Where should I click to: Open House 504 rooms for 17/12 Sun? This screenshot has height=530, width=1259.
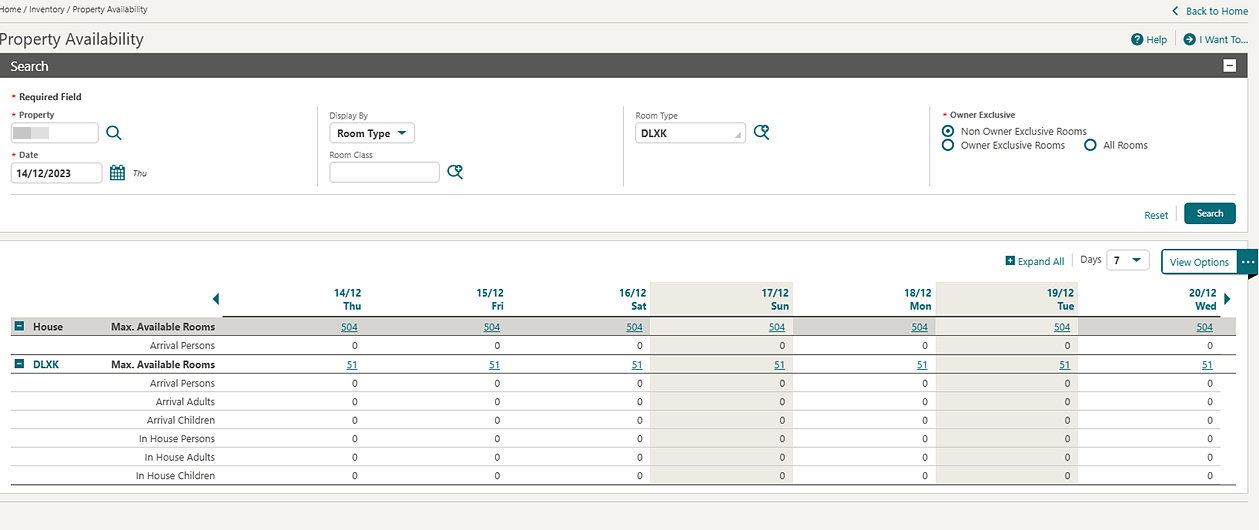point(777,327)
